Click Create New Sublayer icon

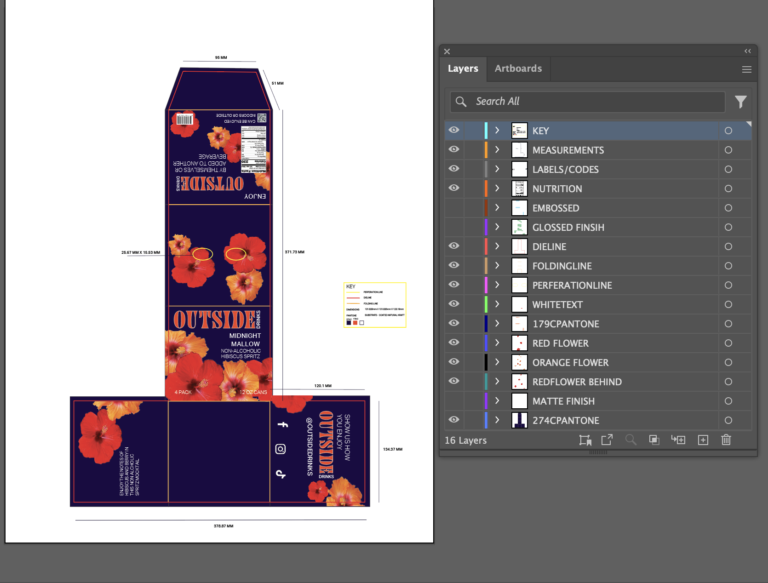(x=678, y=439)
